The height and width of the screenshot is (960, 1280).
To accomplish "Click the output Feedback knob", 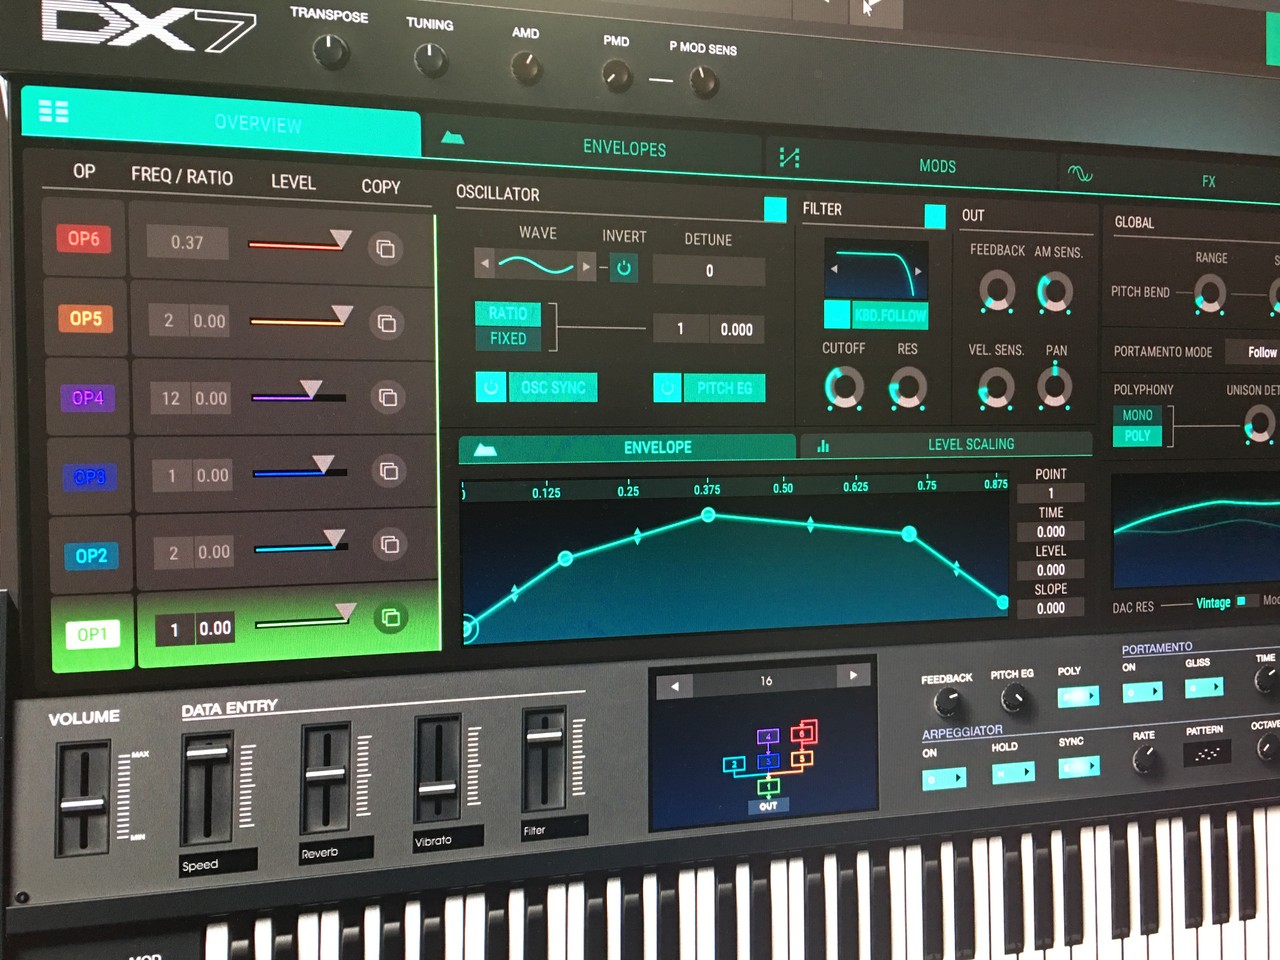I will pos(997,291).
